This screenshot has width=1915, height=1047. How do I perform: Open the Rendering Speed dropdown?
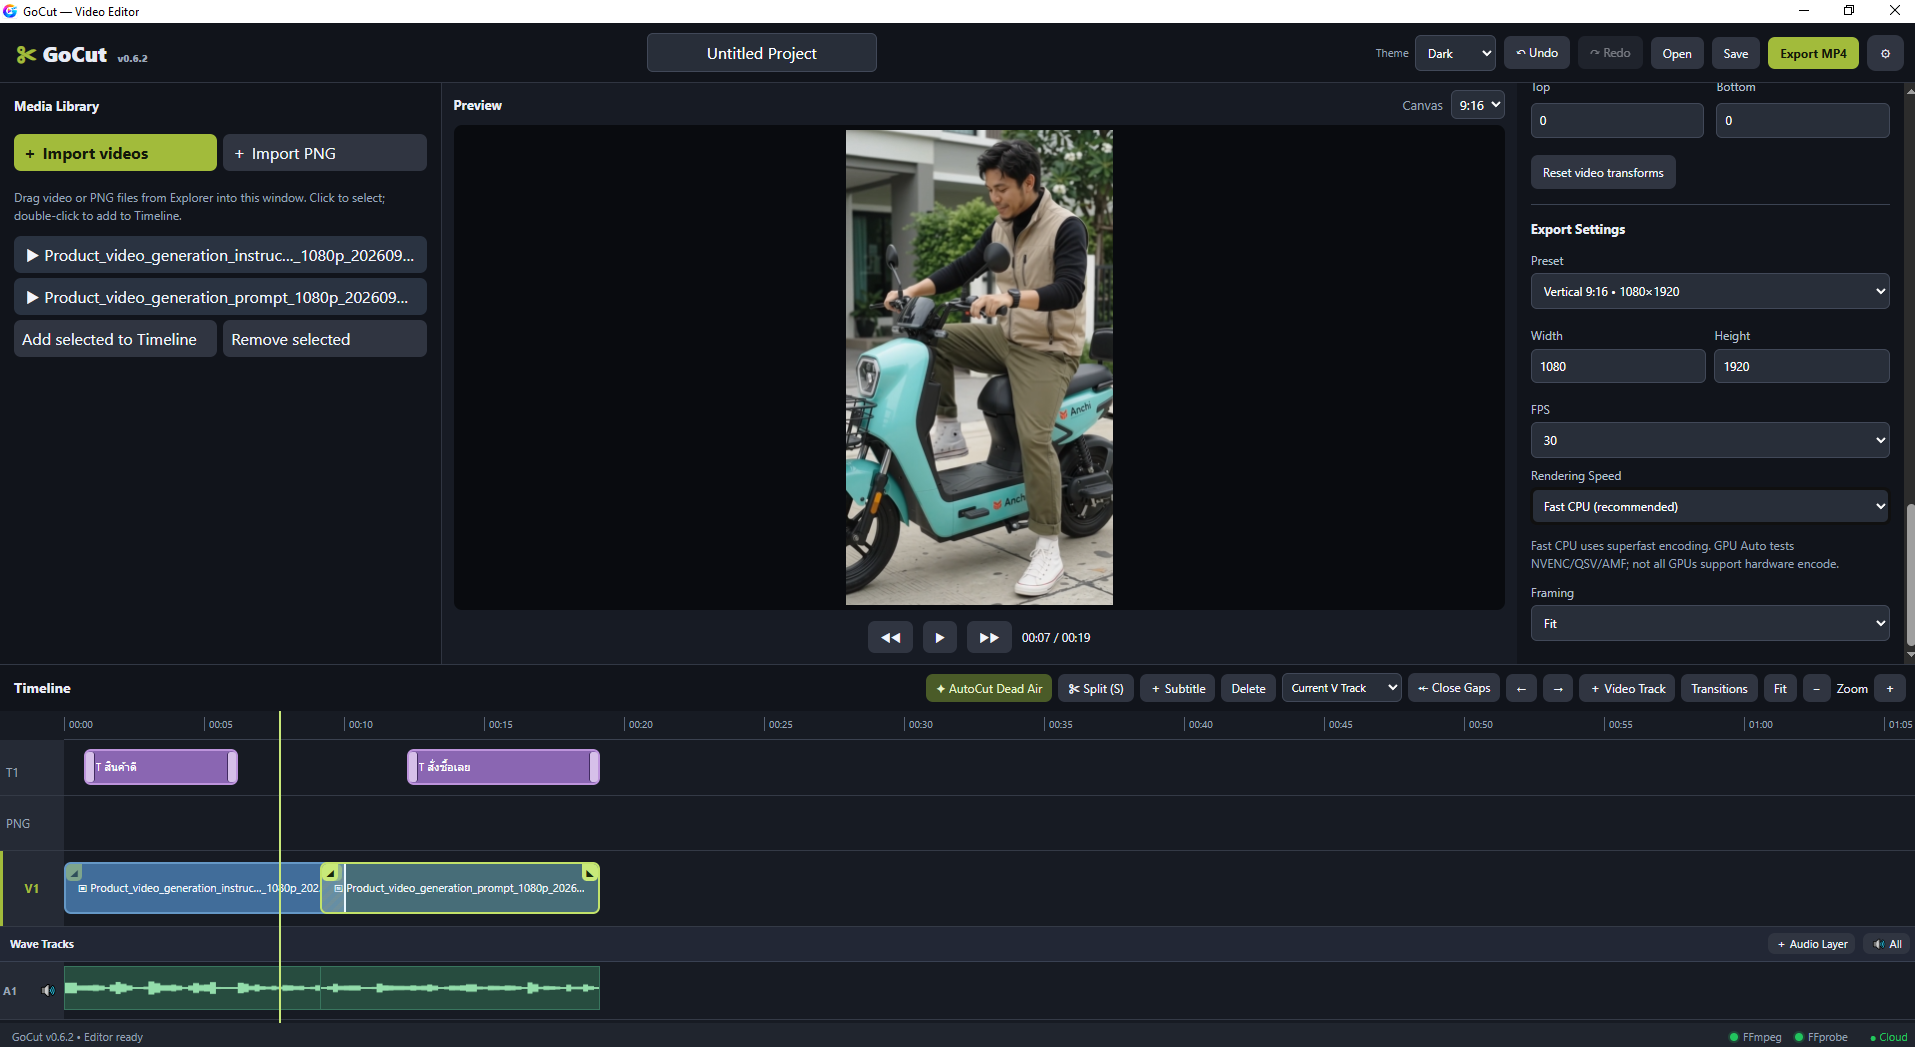[1710, 506]
